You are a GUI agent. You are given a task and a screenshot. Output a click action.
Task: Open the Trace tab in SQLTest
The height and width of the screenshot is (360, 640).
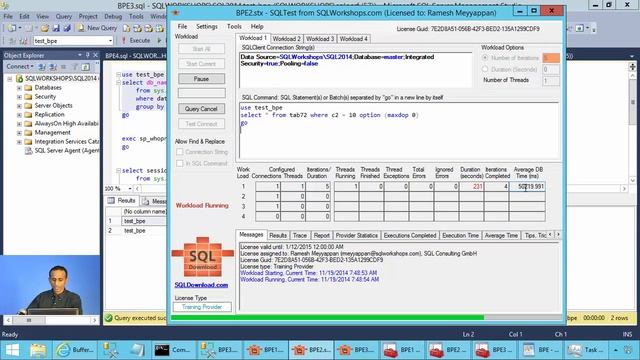point(300,236)
